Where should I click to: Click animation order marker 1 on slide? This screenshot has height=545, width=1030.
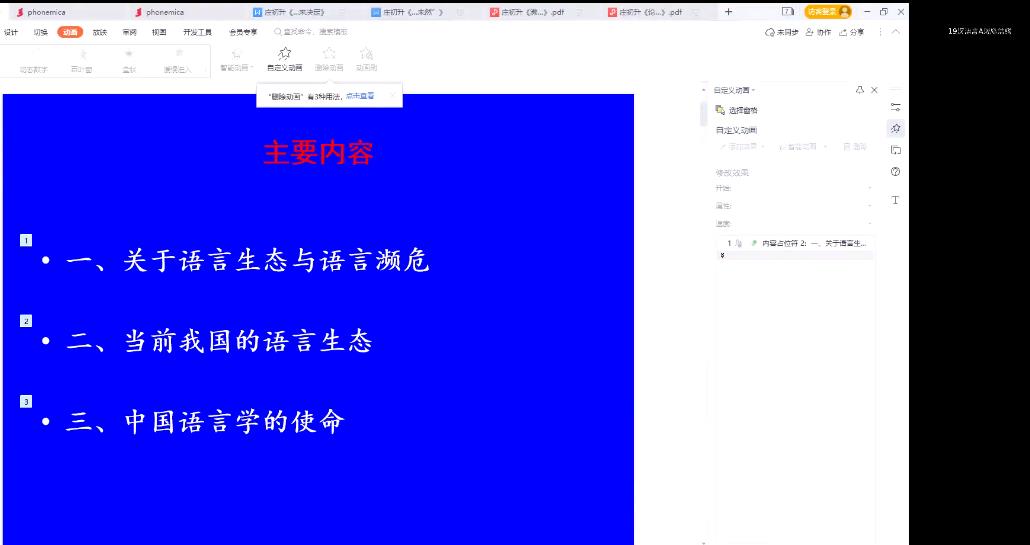click(x=27, y=240)
